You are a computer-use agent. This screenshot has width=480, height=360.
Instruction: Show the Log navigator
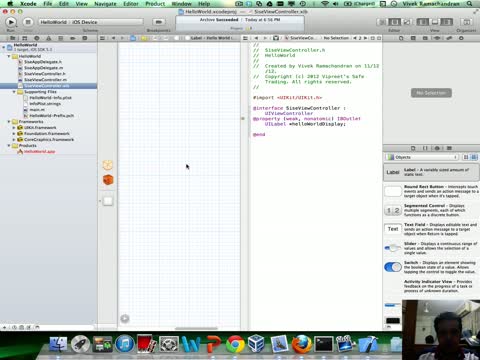[x=85, y=38]
